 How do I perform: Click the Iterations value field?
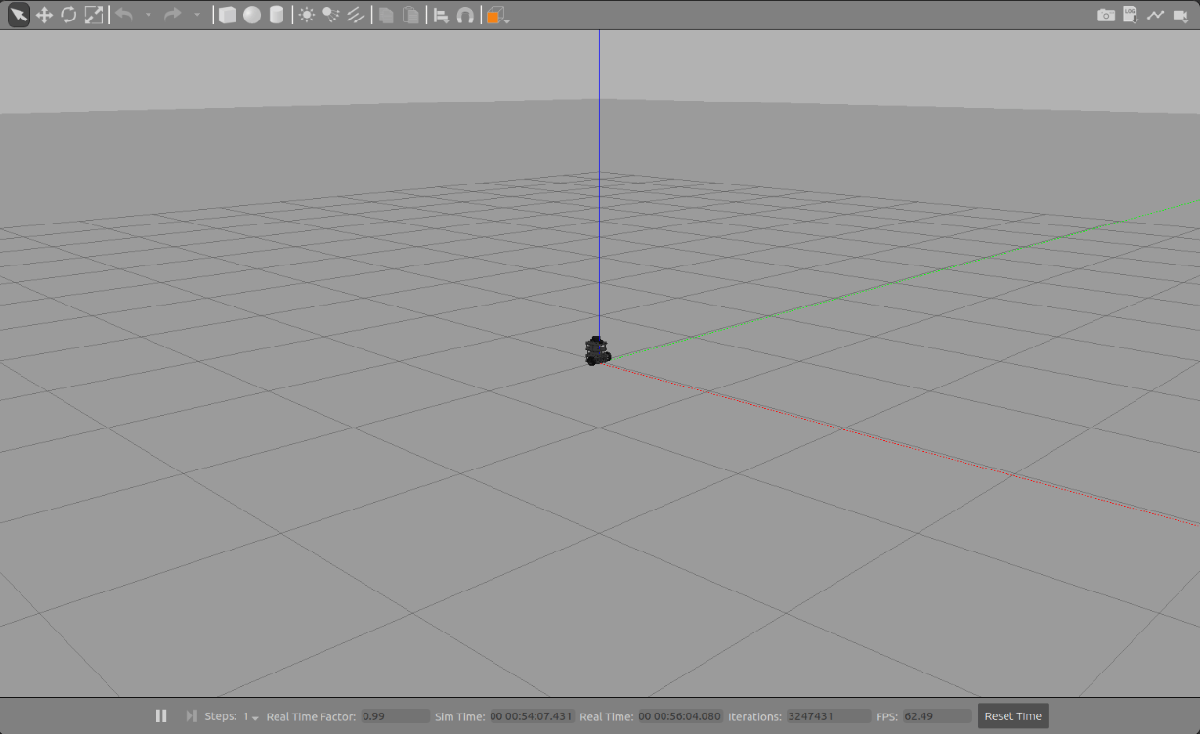pos(828,716)
